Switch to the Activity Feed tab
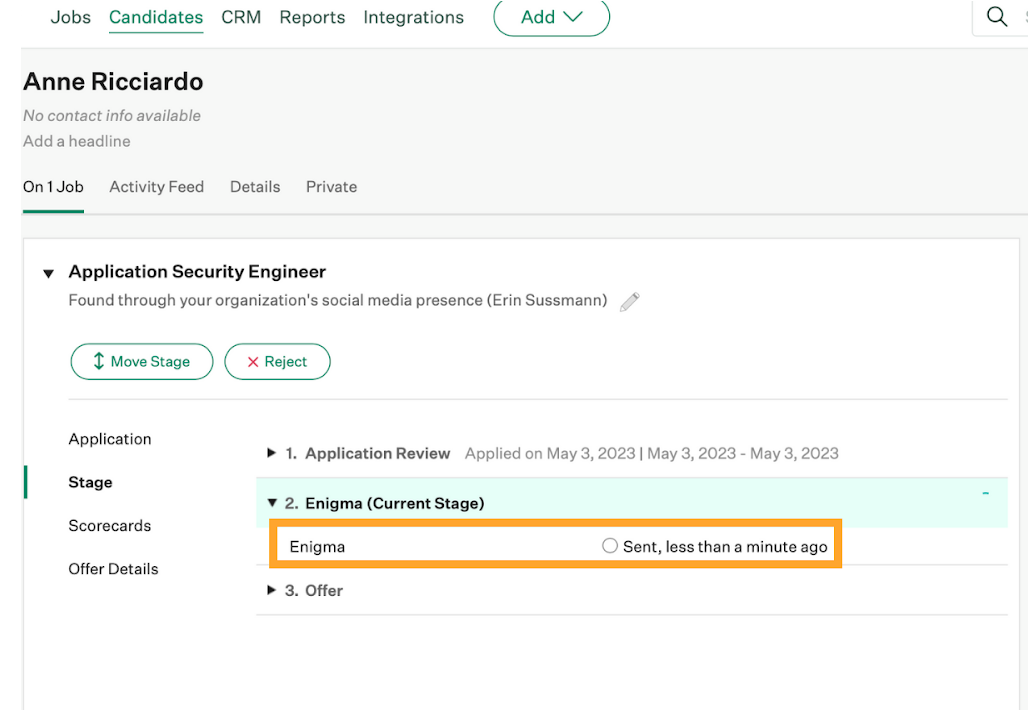 [156, 187]
